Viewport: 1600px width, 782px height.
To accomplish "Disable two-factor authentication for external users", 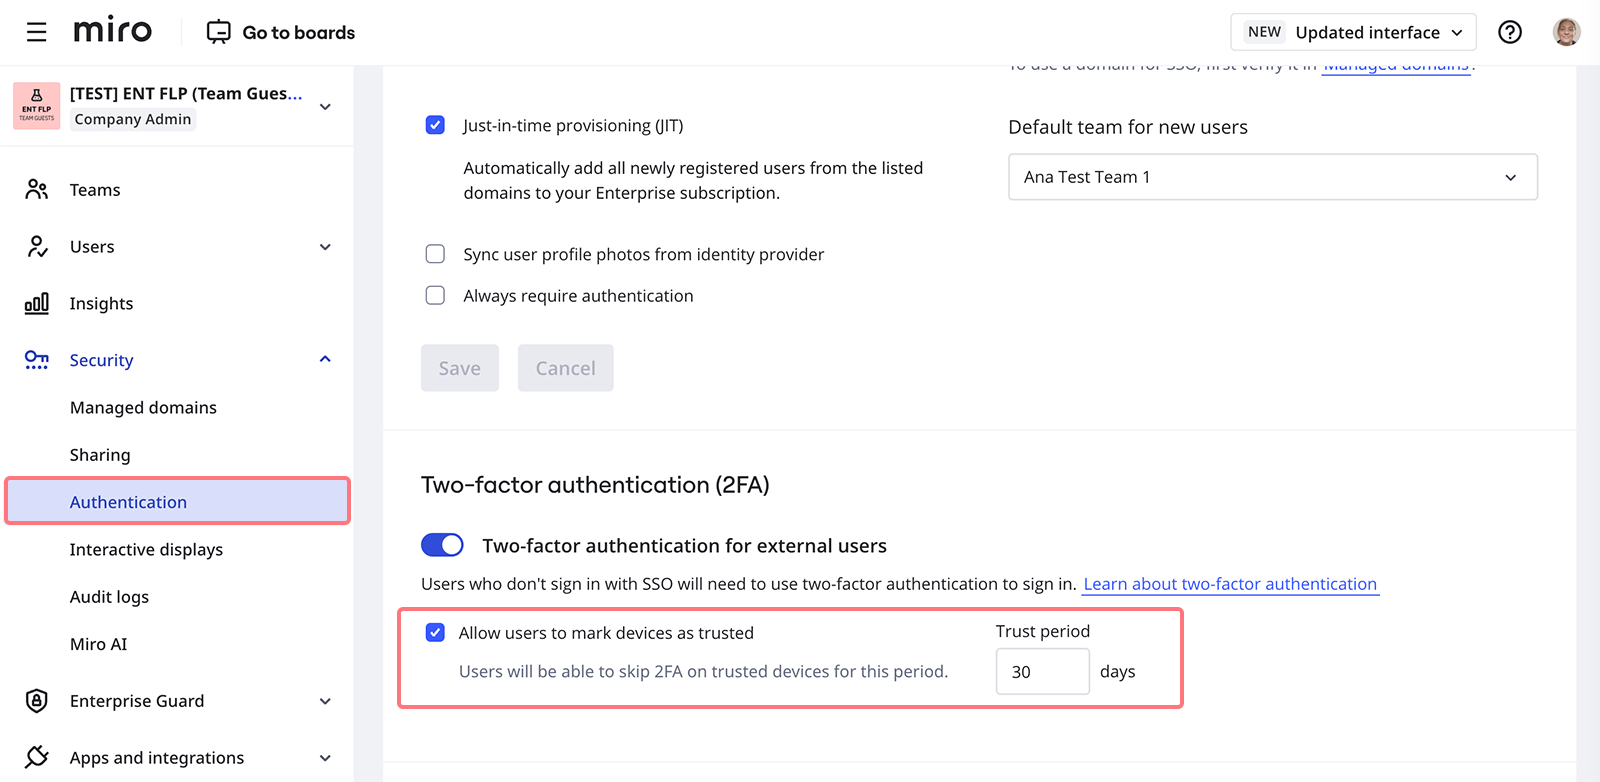I will click(442, 545).
